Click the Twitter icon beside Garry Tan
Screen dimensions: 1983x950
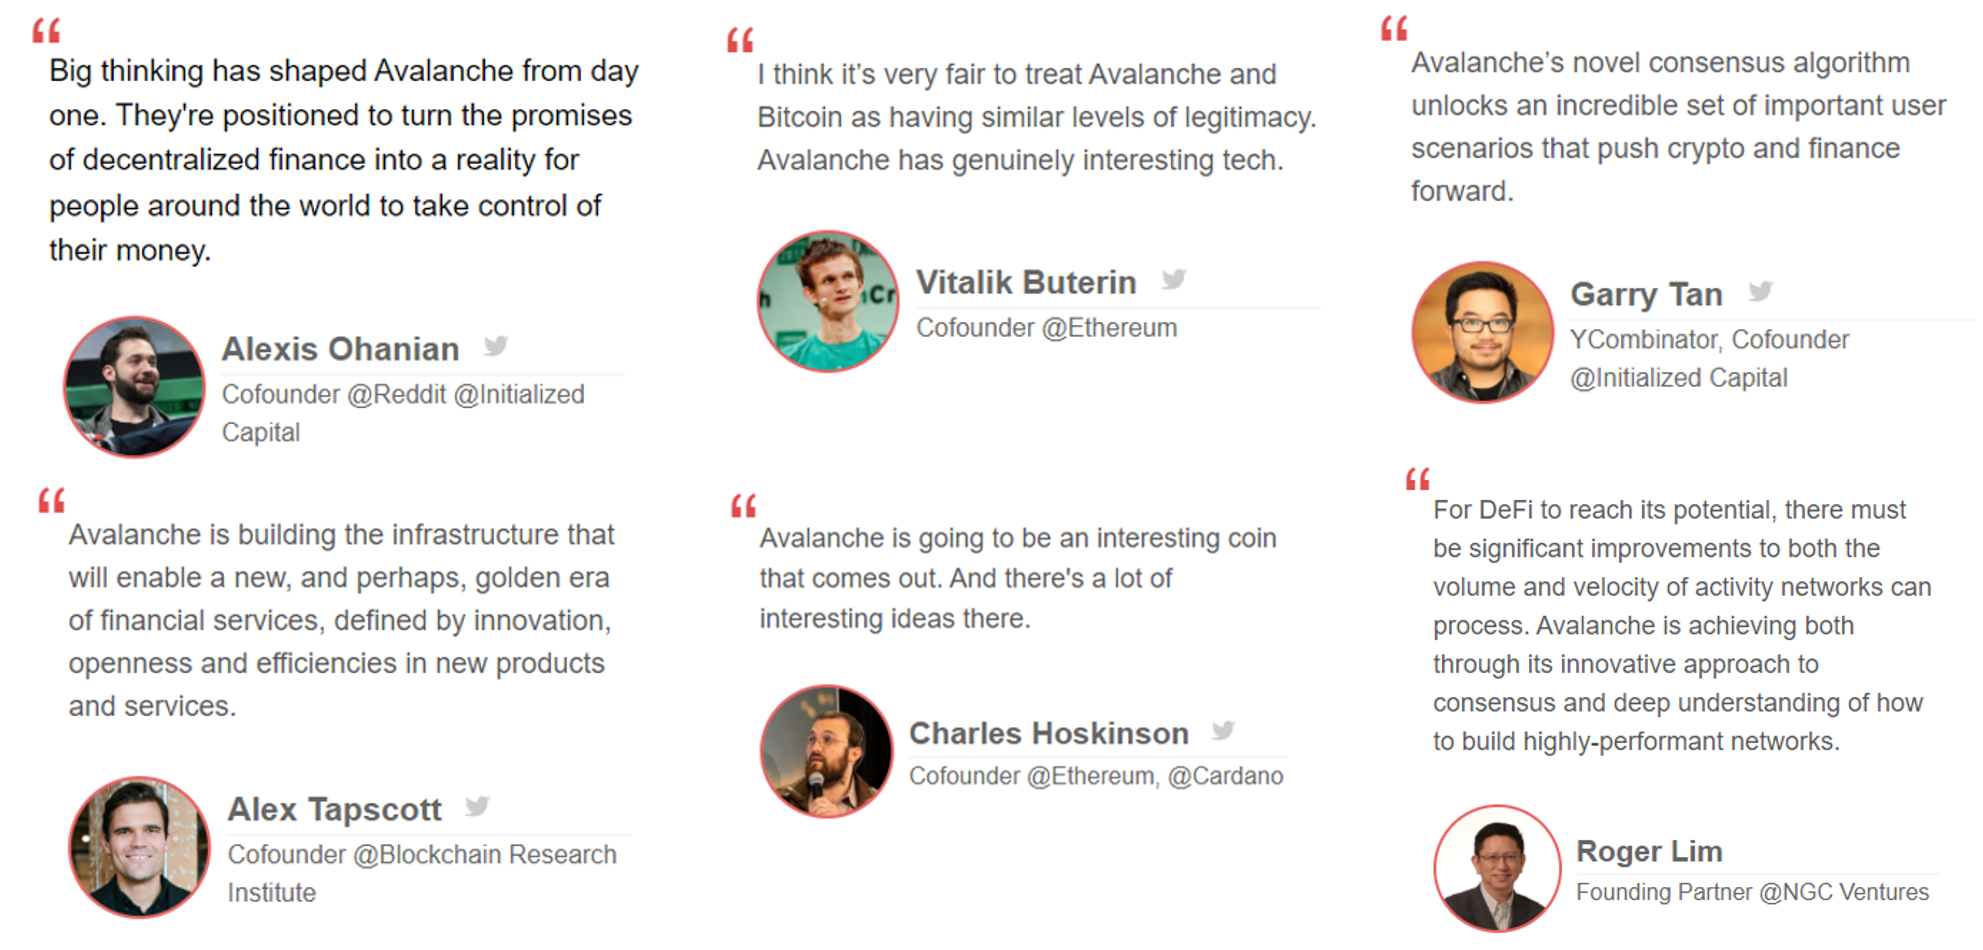1760,292
